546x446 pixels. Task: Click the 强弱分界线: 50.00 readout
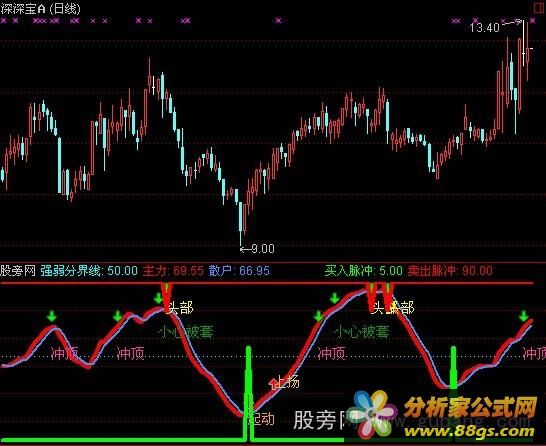[89, 271]
